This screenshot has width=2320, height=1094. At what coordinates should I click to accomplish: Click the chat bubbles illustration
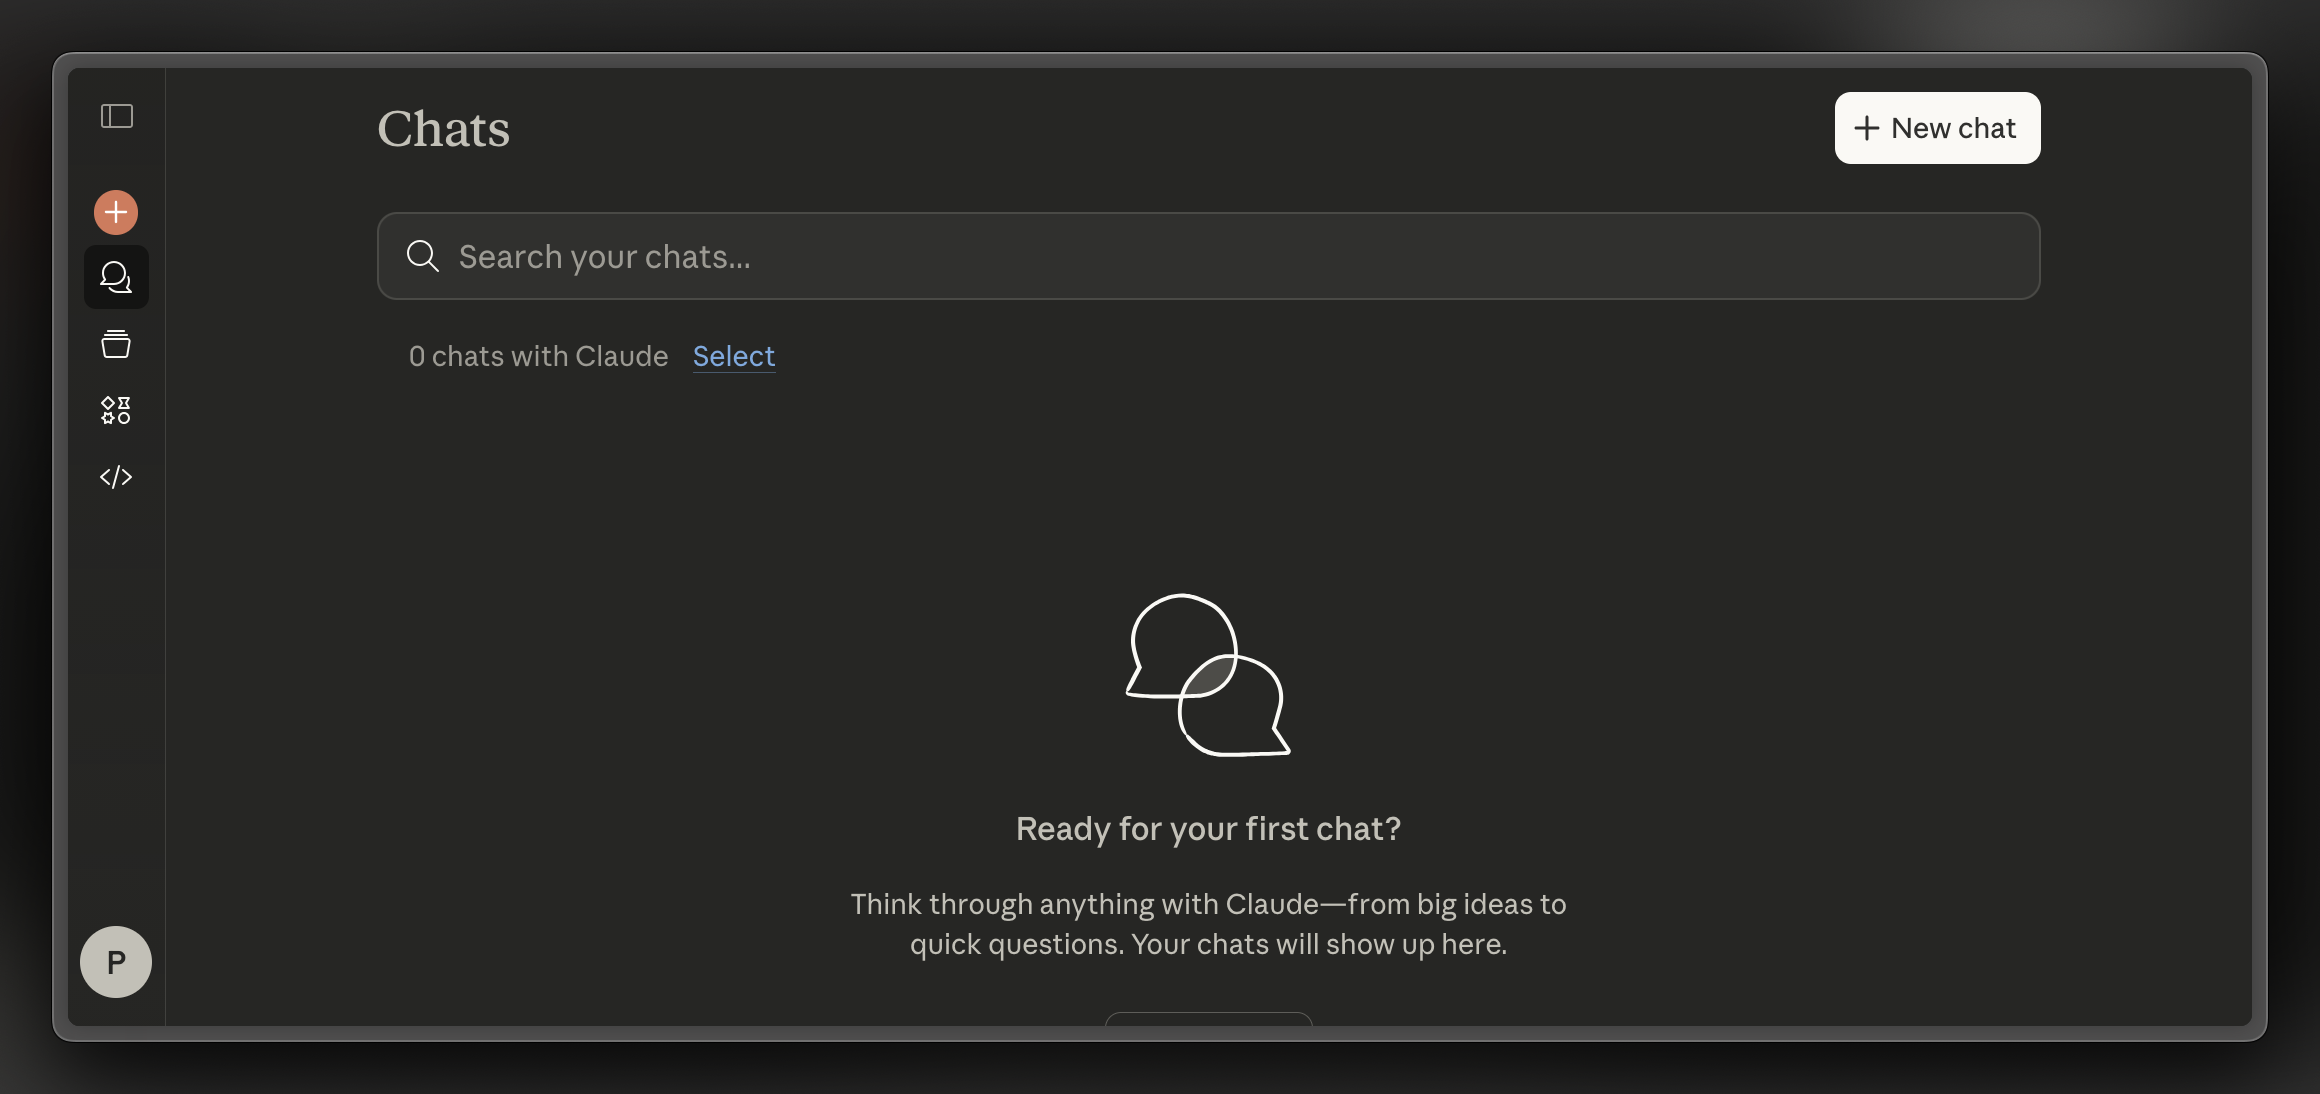tap(1207, 676)
